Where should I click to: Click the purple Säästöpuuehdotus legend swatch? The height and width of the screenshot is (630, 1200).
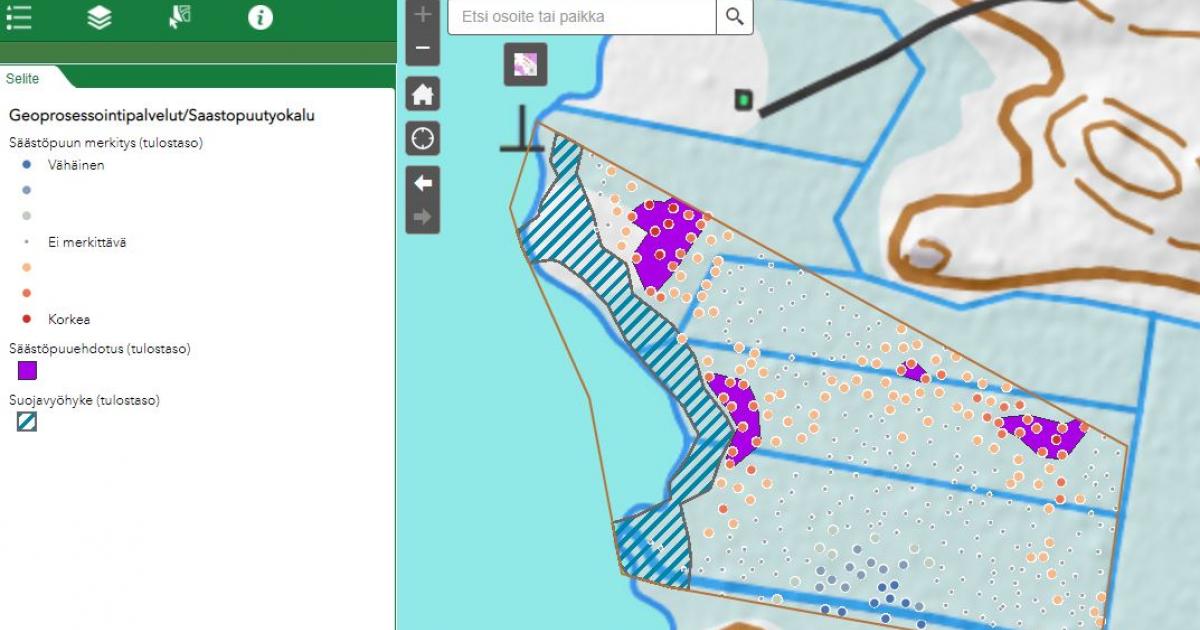click(27, 371)
